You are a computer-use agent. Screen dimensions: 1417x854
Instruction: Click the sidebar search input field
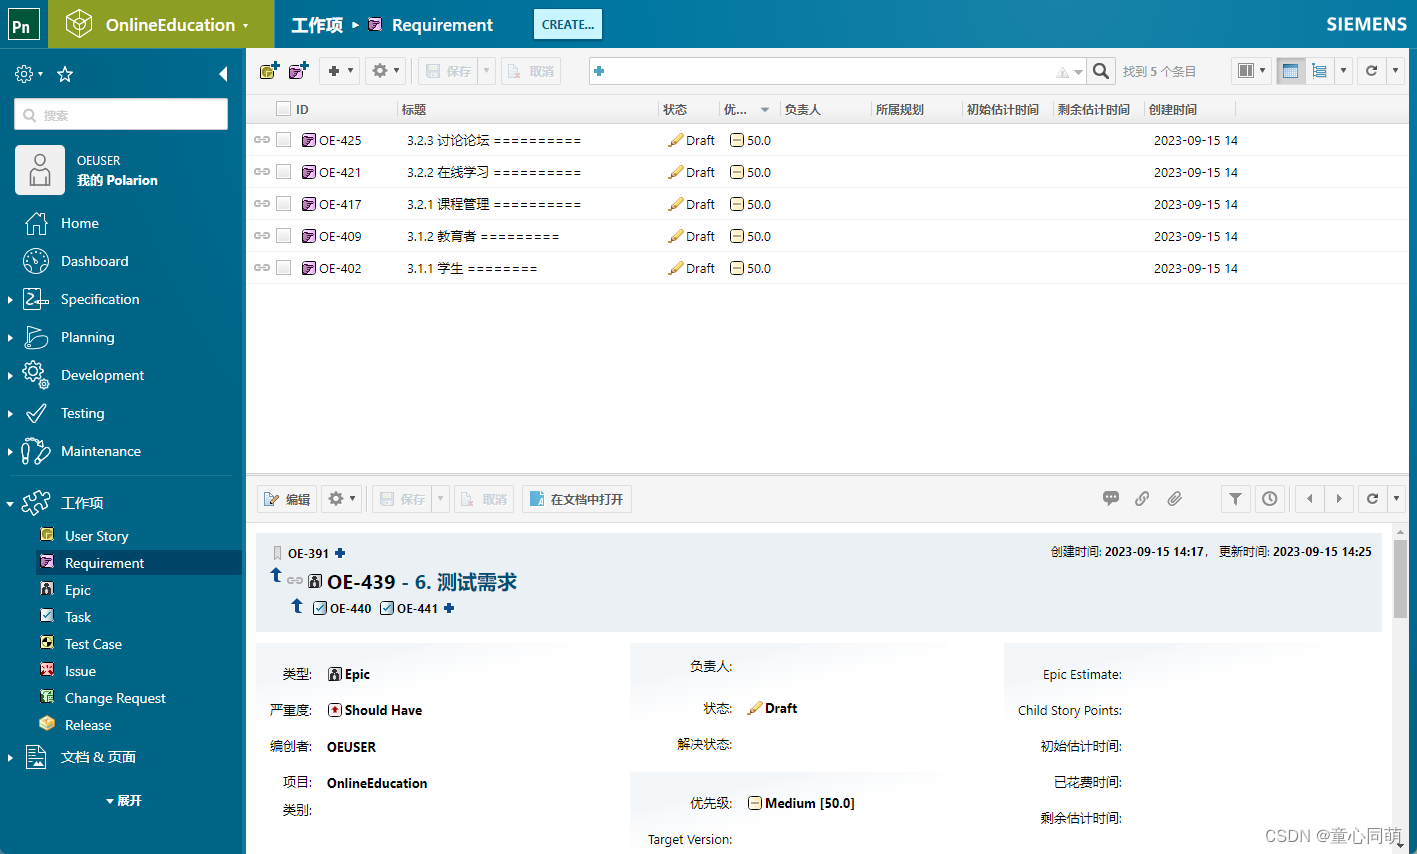pyautogui.click(x=120, y=114)
